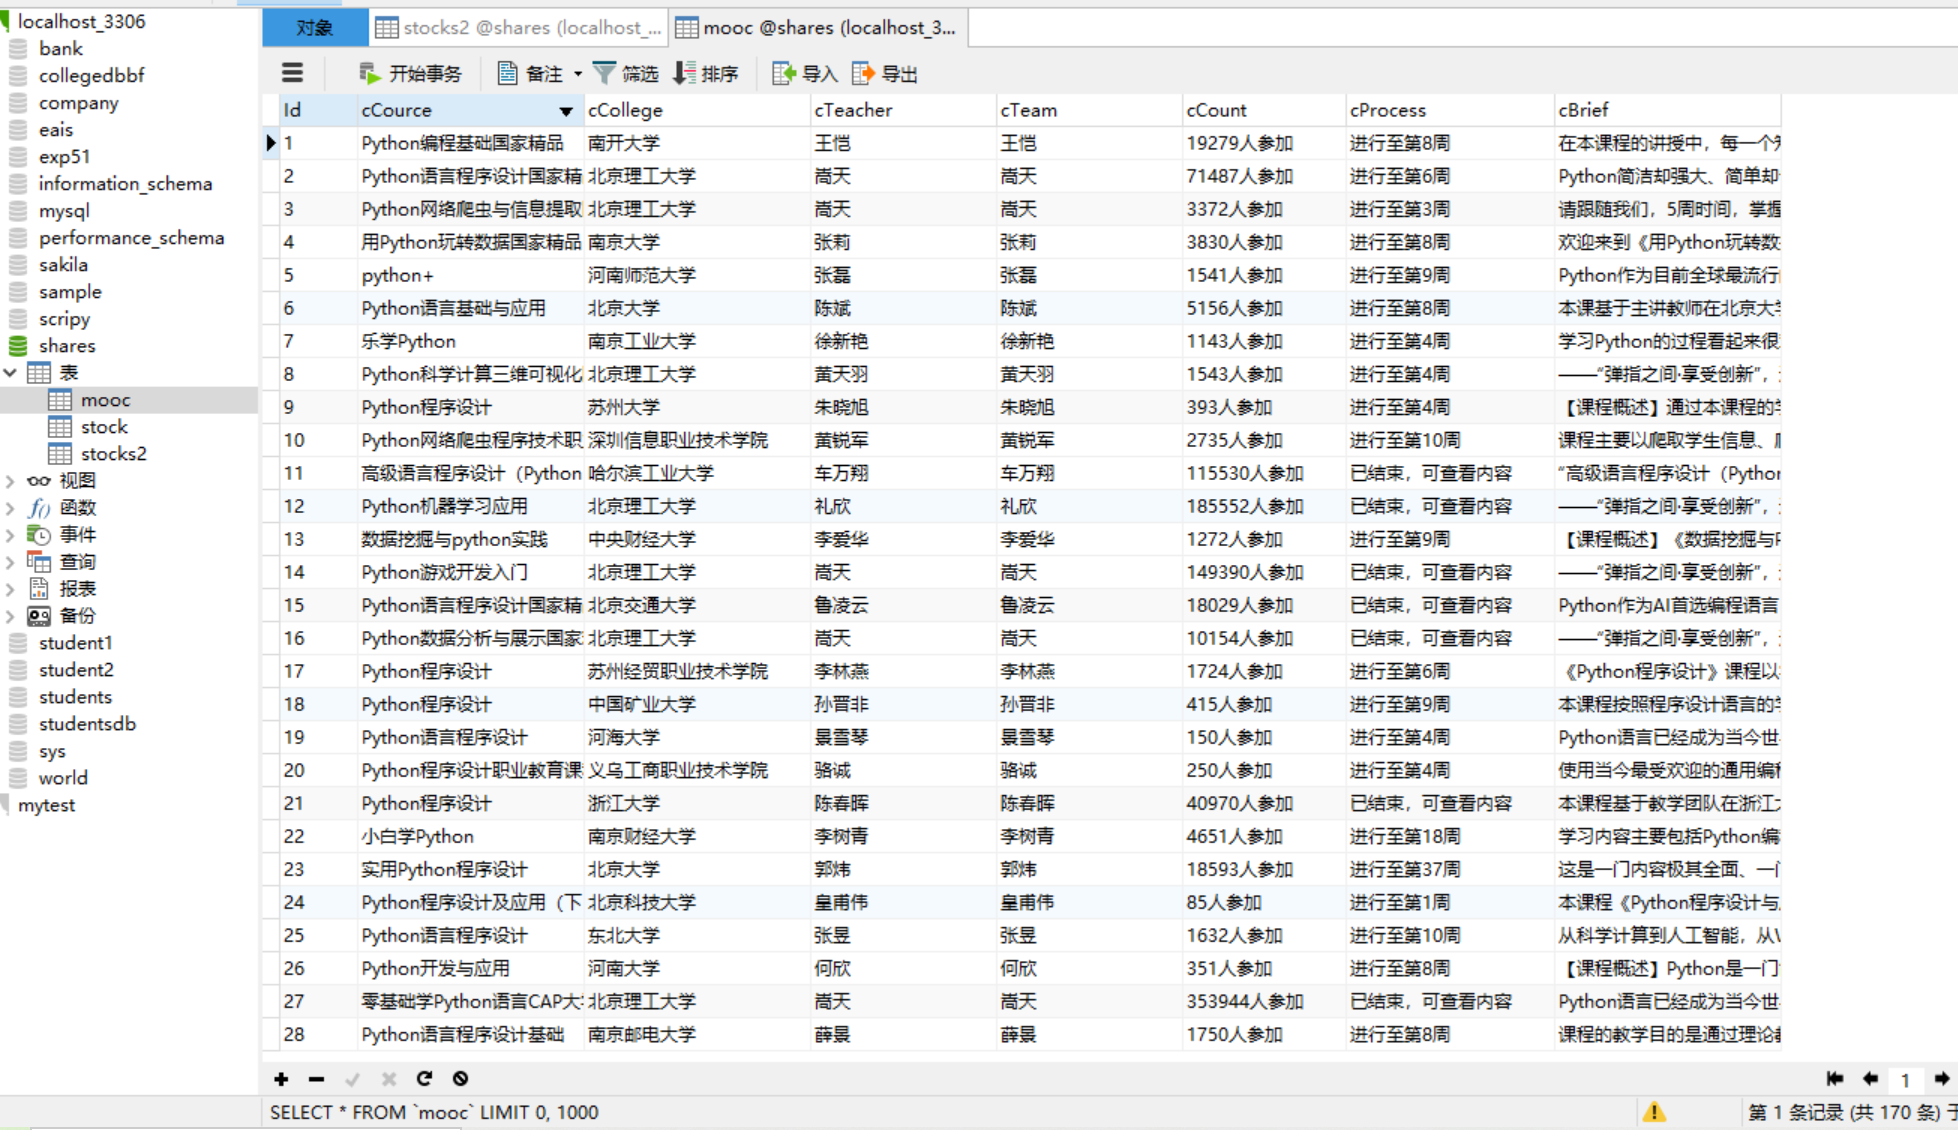Click the cell 353944人参加
This screenshot has height=1130, width=1958.
point(1263,1001)
